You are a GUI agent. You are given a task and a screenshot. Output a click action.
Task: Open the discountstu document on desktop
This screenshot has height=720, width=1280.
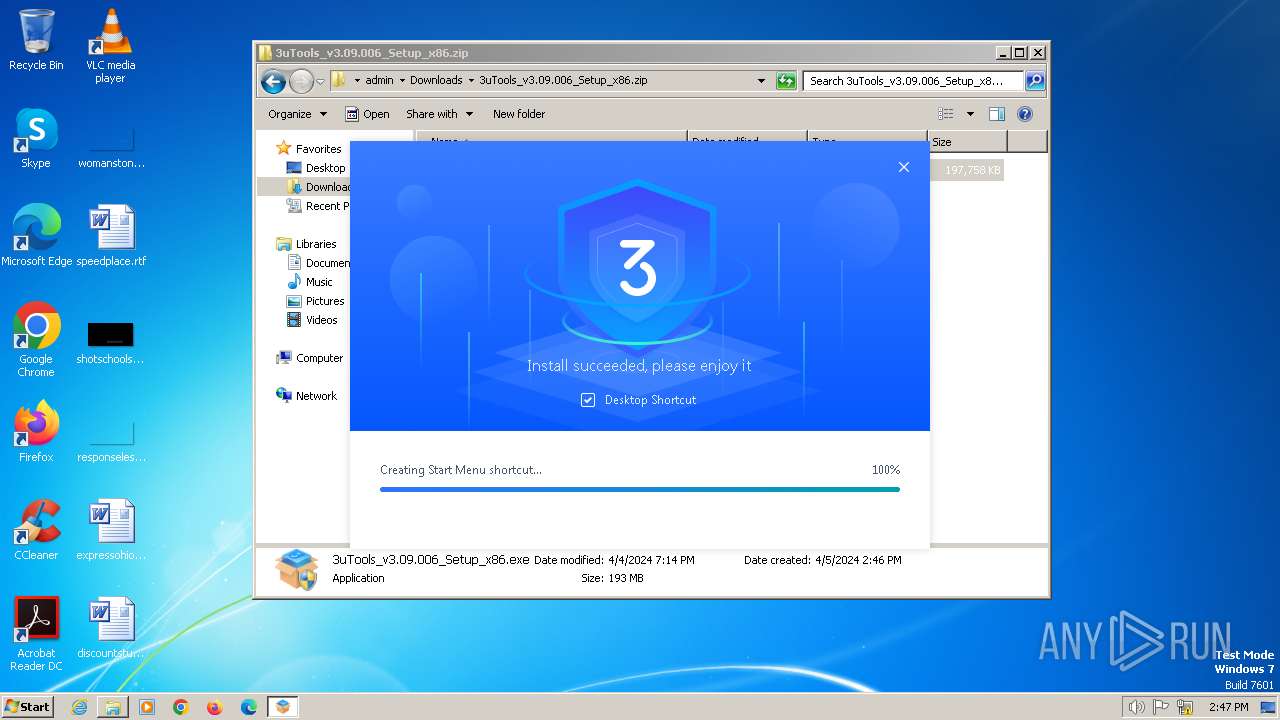pyautogui.click(x=111, y=628)
